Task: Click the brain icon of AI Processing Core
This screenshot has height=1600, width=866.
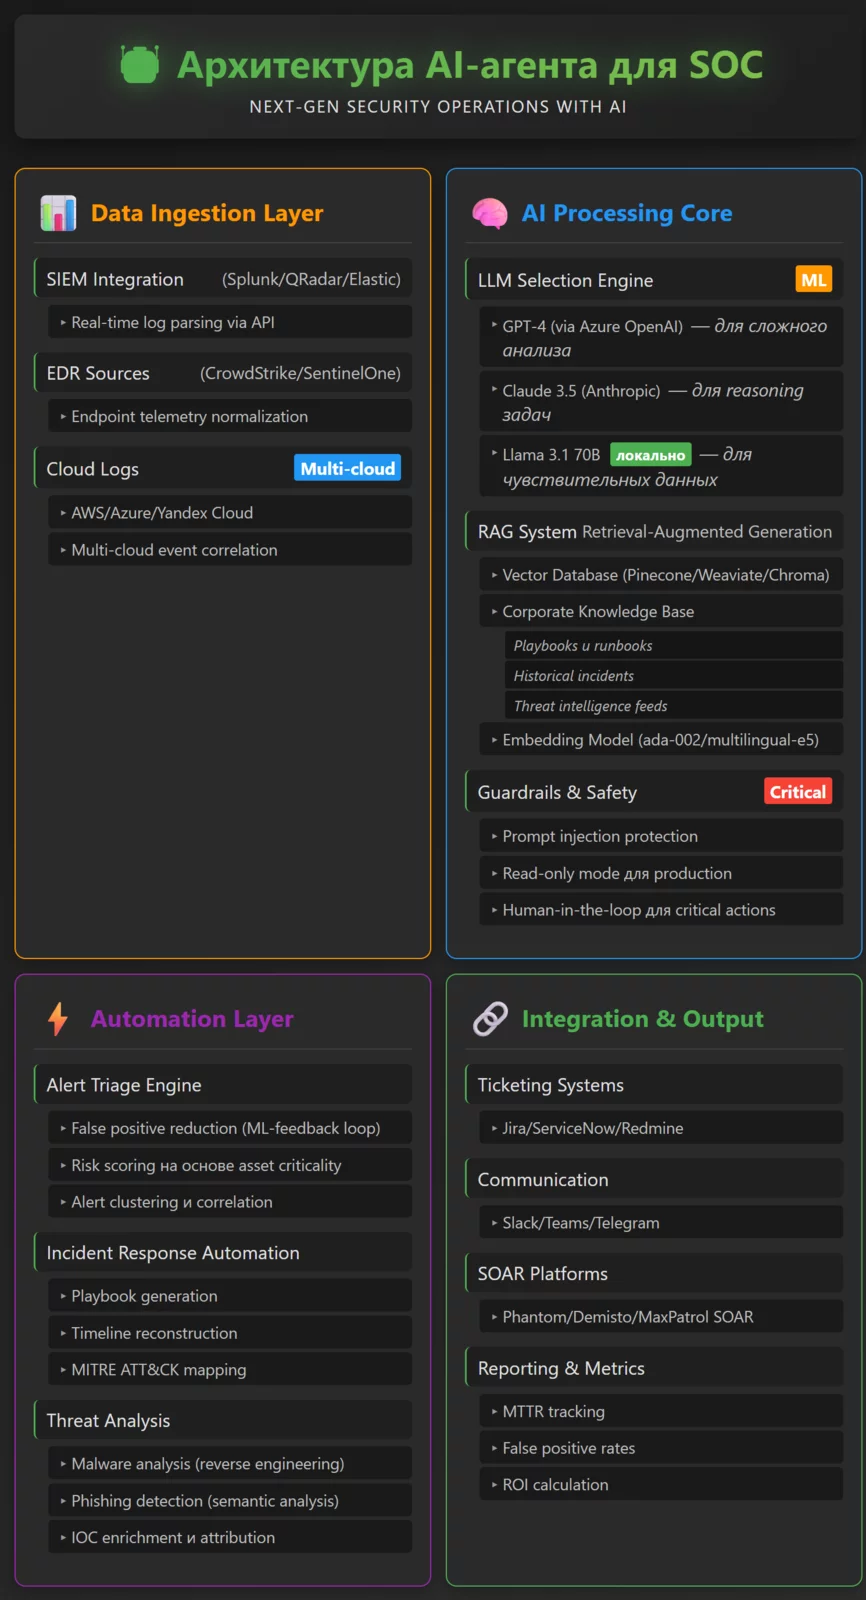Action: click(x=489, y=213)
